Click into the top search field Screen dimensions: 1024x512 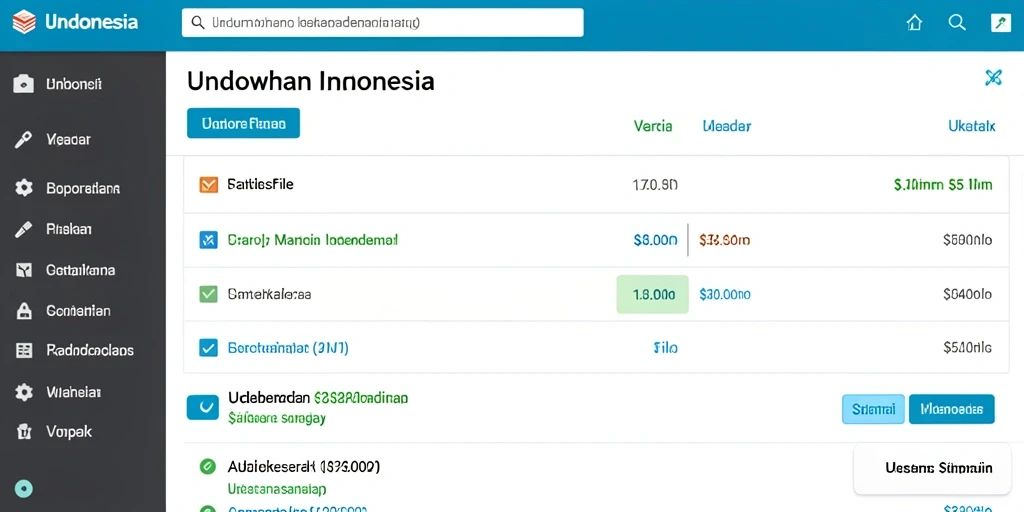[382, 23]
